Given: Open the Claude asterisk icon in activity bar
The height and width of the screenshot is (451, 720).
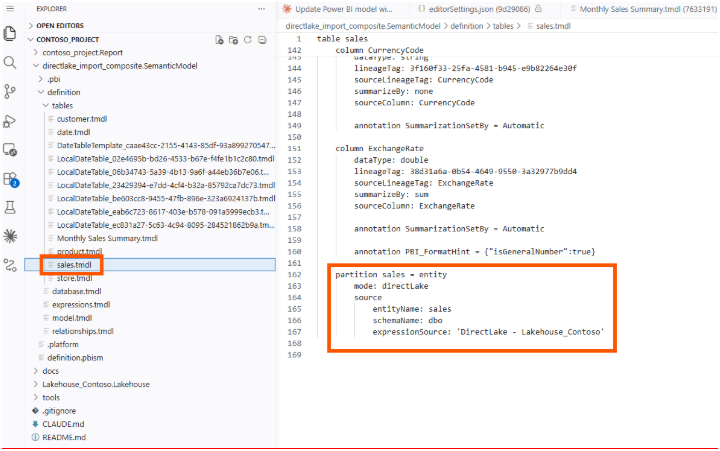Looking at the screenshot, I should [x=10, y=236].
